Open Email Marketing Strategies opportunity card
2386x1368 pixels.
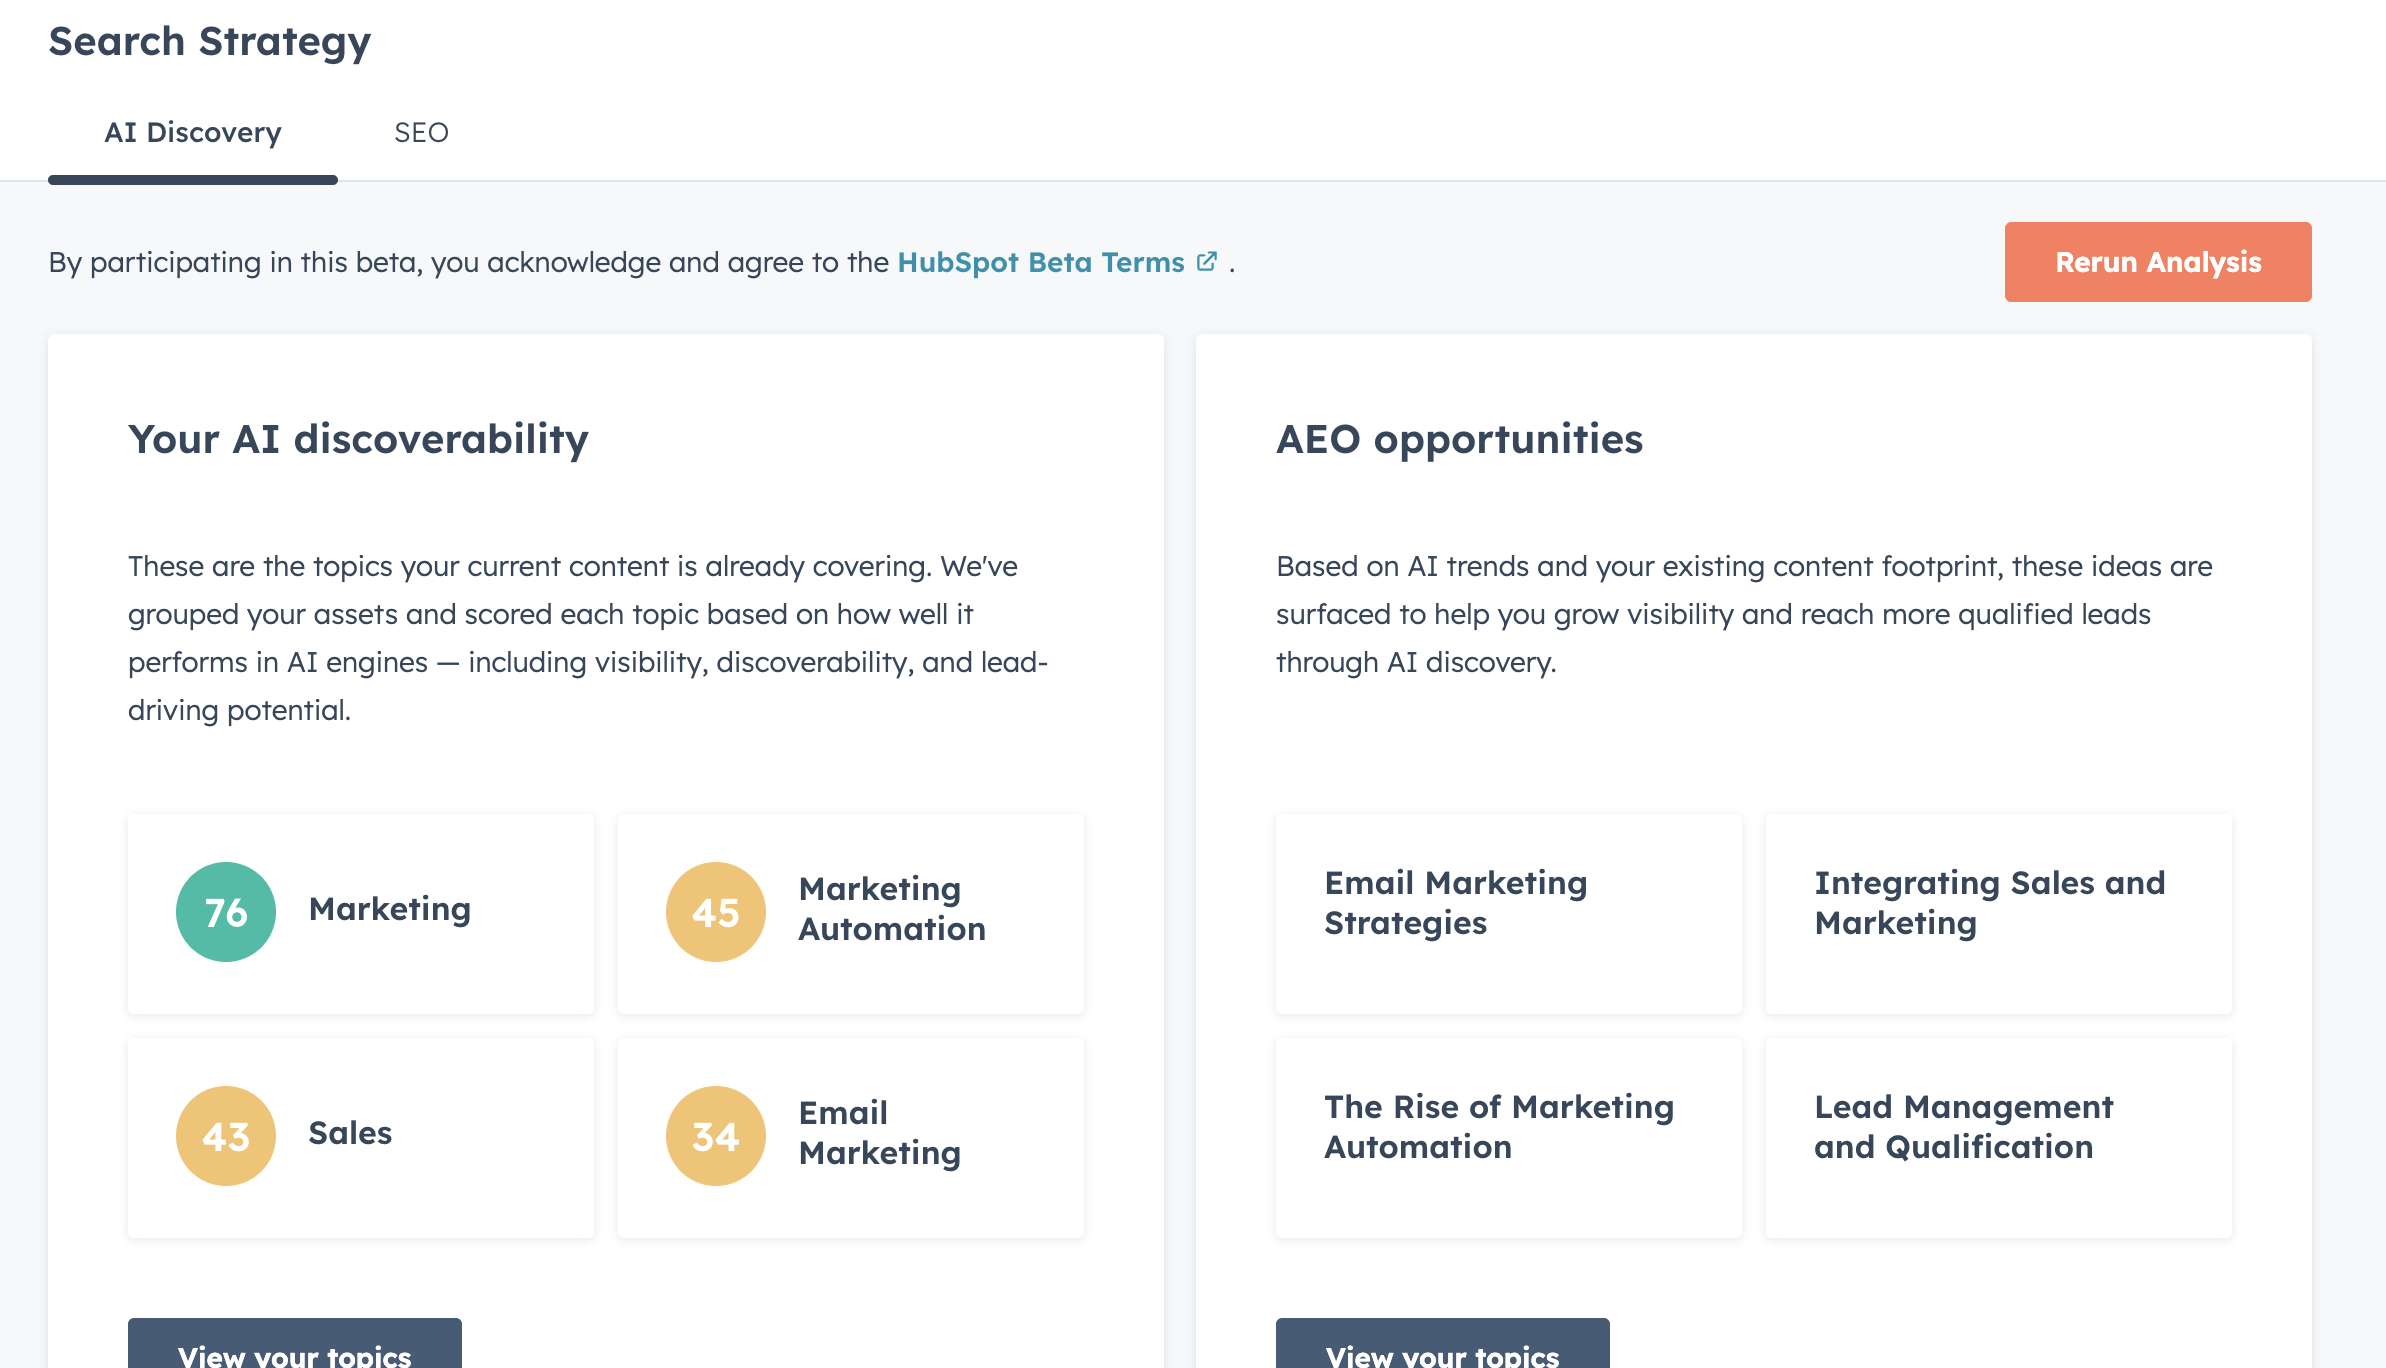1509,914
